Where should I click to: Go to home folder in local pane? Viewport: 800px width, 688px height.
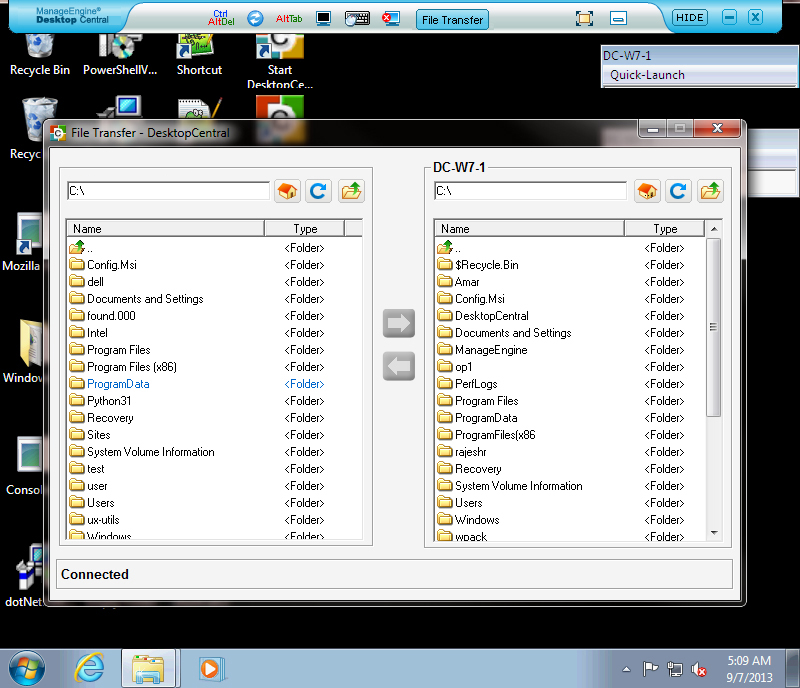pos(287,191)
